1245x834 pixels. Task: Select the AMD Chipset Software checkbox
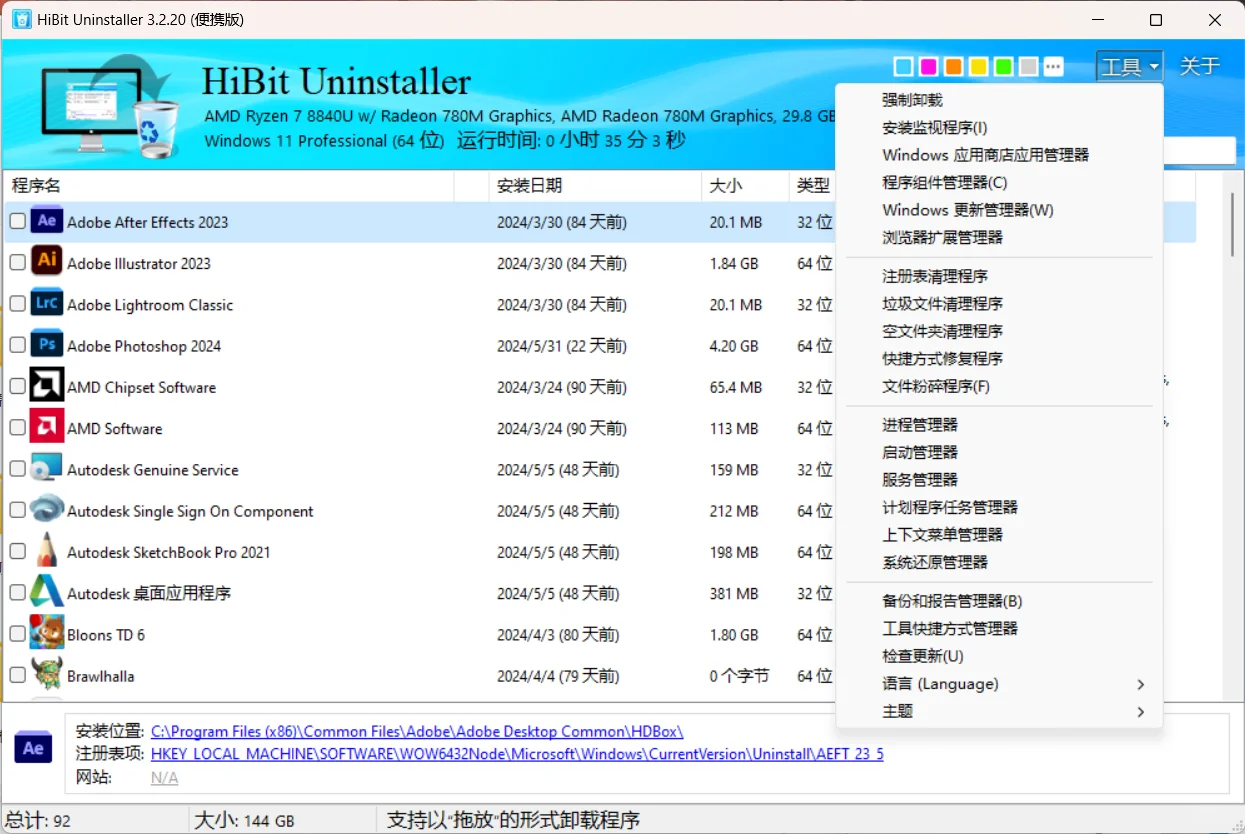[17, 386]
